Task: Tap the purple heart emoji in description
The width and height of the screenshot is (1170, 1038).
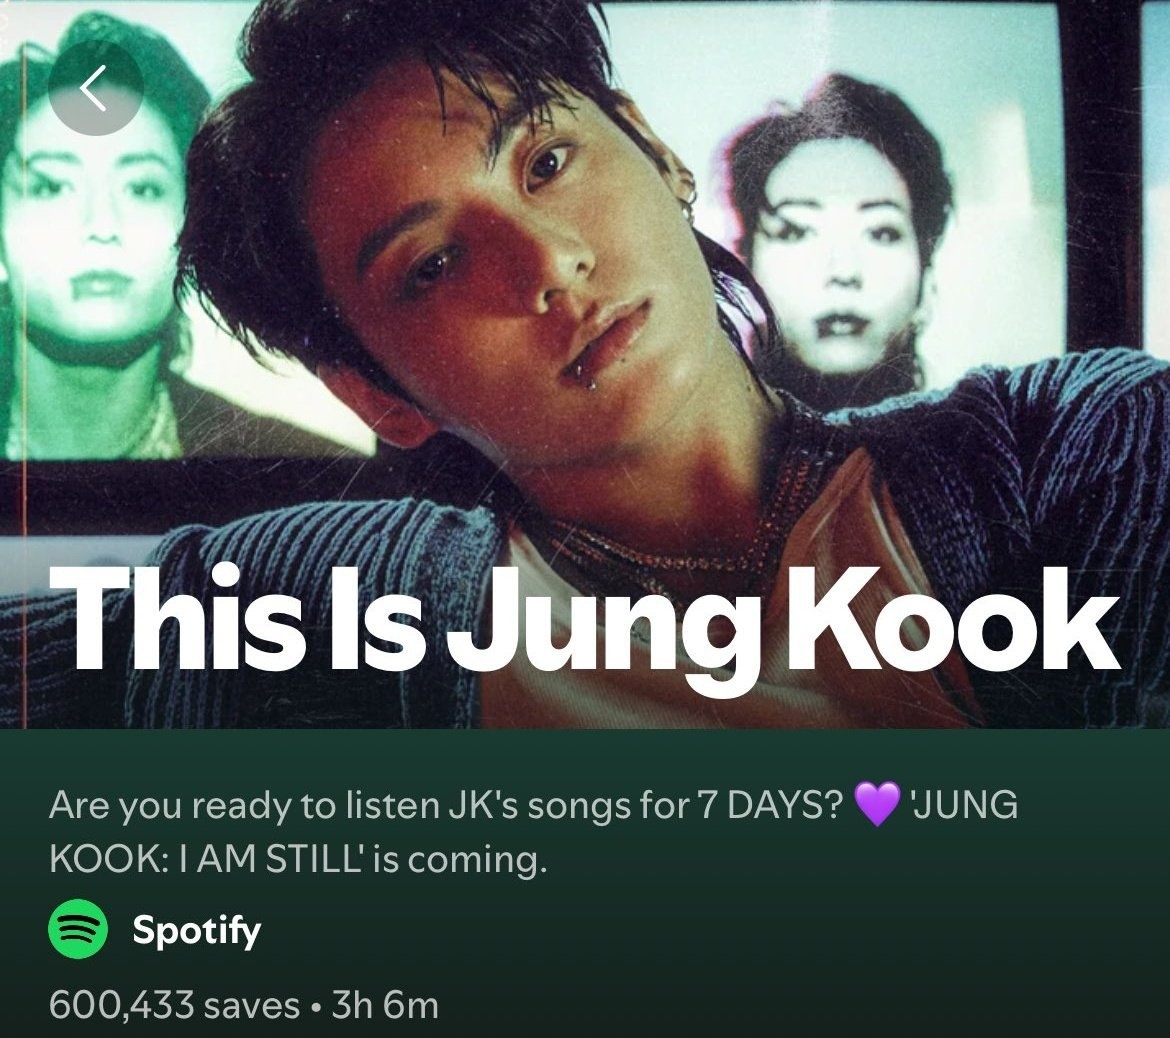Action: [878, 804]
